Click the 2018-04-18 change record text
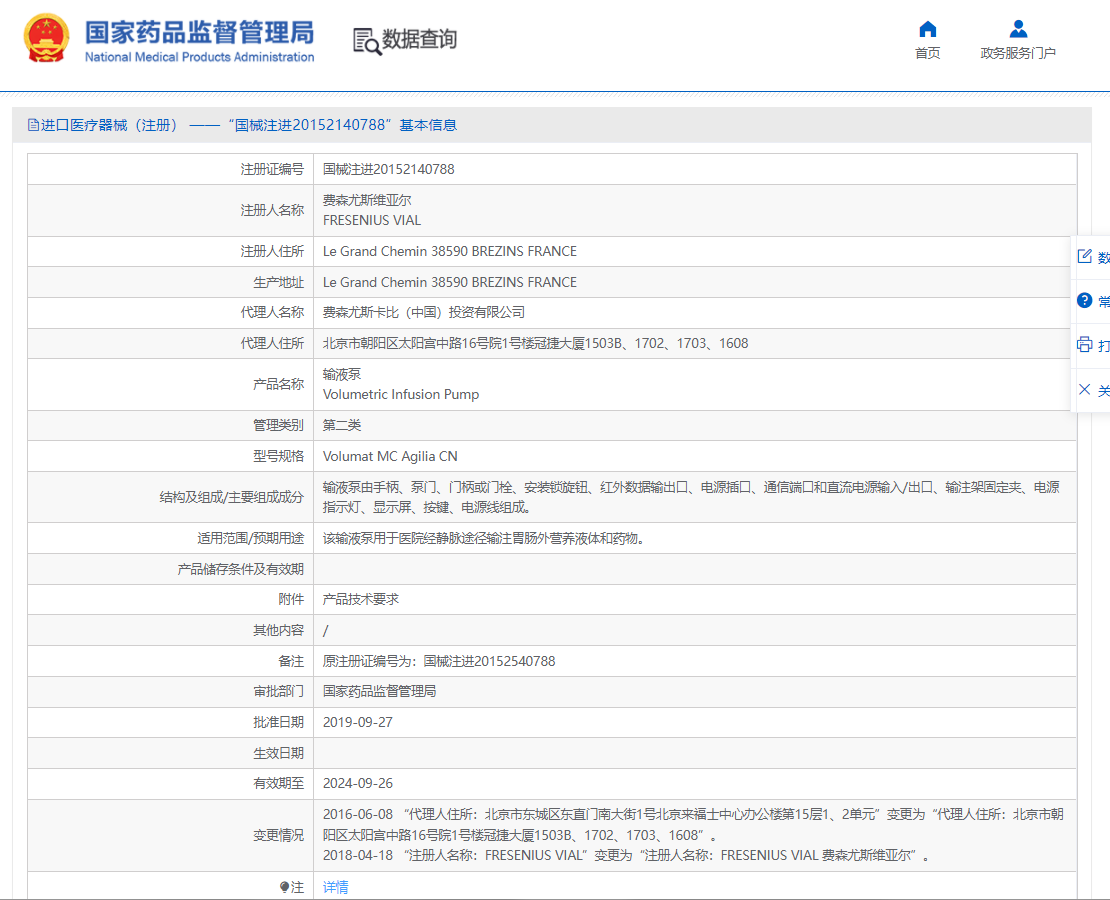The width and height of the screenshot is (1110, 900). pyautogui.click(x=626, y=855)
